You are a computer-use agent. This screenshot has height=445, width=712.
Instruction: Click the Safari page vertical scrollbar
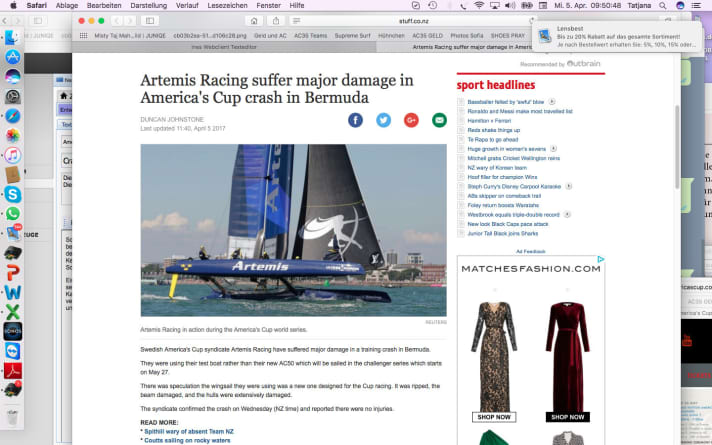(x=677, y=147)
